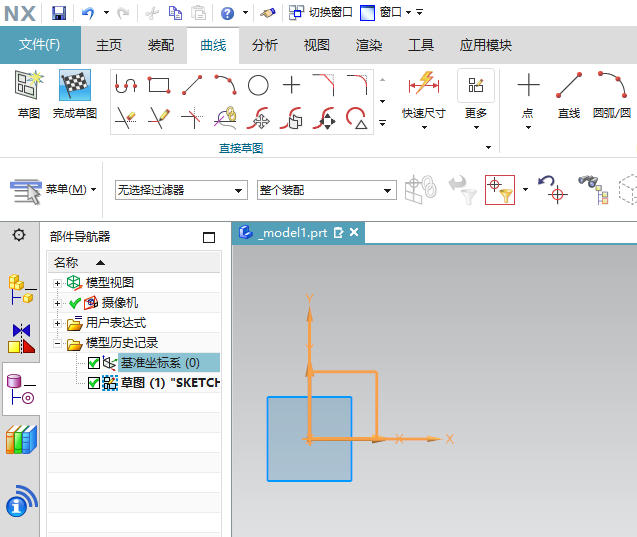Open the undo history dropdown arrow
The image size is (637, 537).
pyautogui.click(x=106, y=13)
